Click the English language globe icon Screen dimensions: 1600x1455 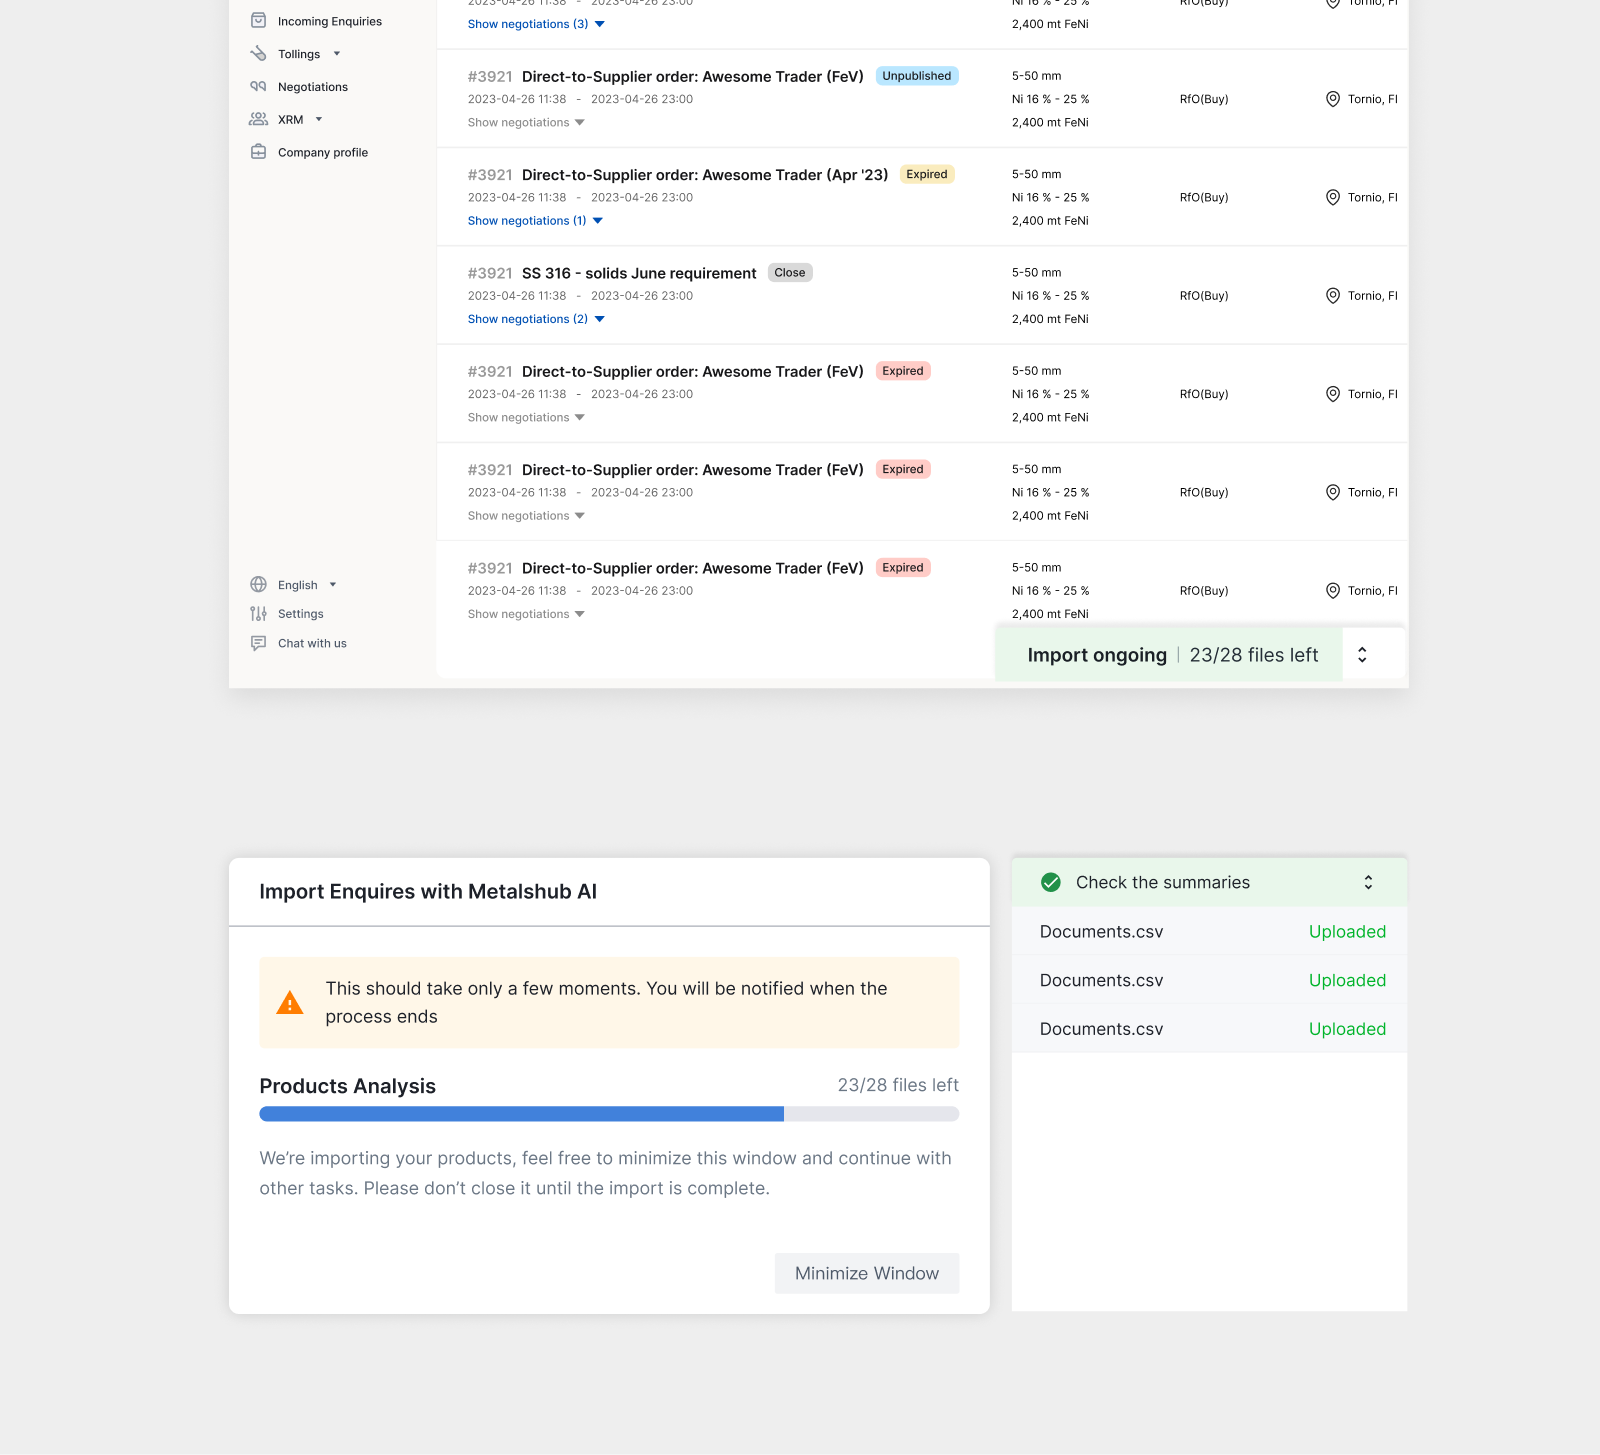click(258, 585)
